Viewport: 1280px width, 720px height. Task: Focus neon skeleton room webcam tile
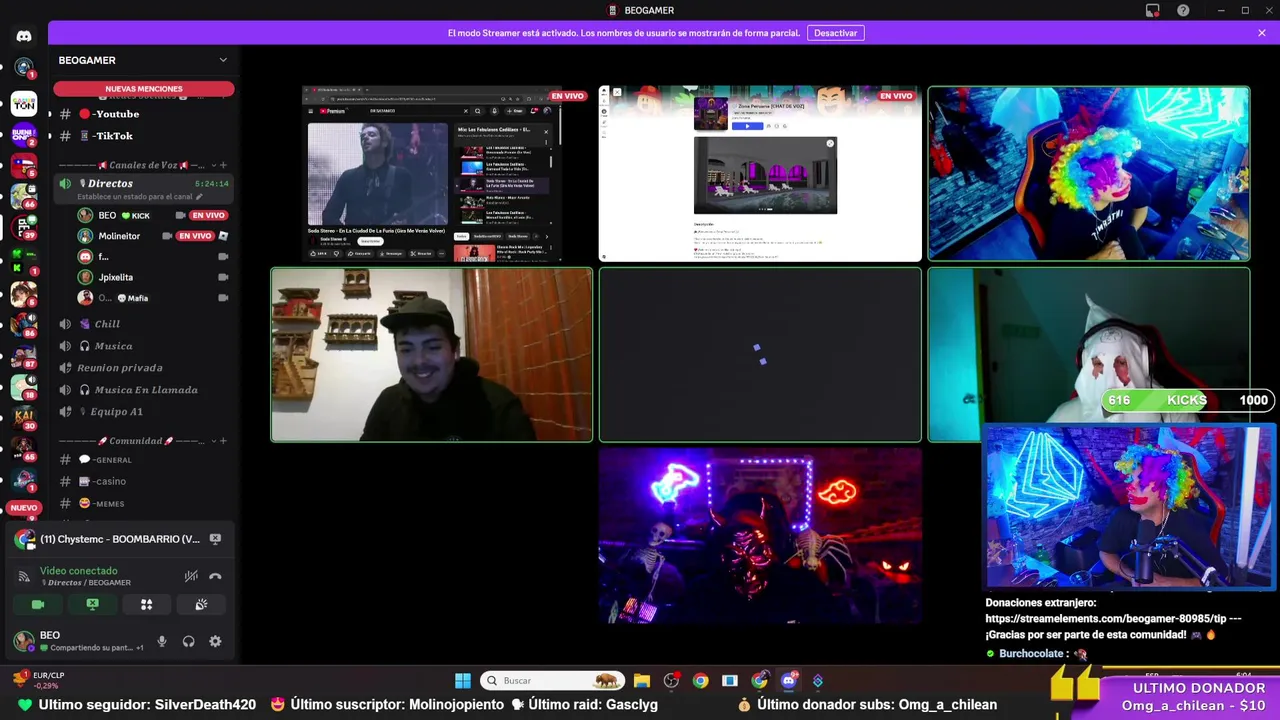(760, 536)
